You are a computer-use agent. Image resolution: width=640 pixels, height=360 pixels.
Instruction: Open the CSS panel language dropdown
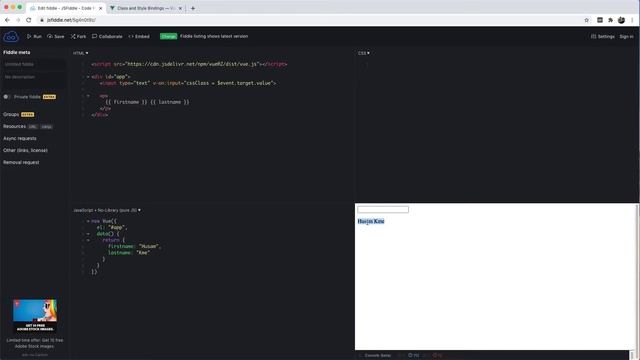(x=364, y=53)
